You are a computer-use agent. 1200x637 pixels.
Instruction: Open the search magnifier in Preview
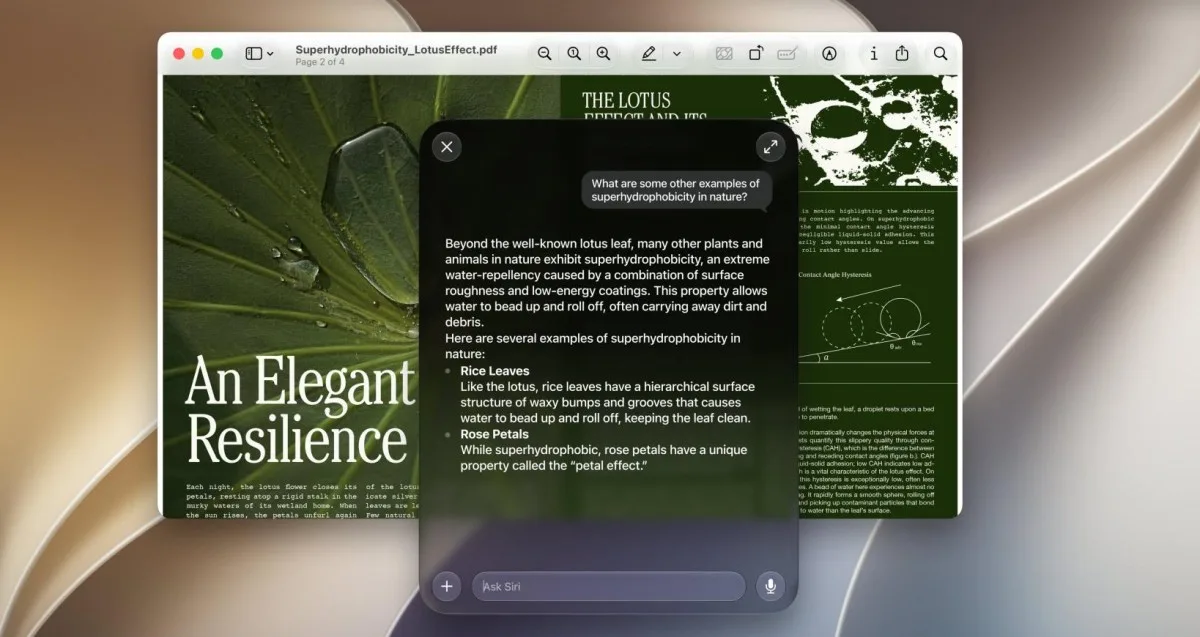tap(940, 54)
